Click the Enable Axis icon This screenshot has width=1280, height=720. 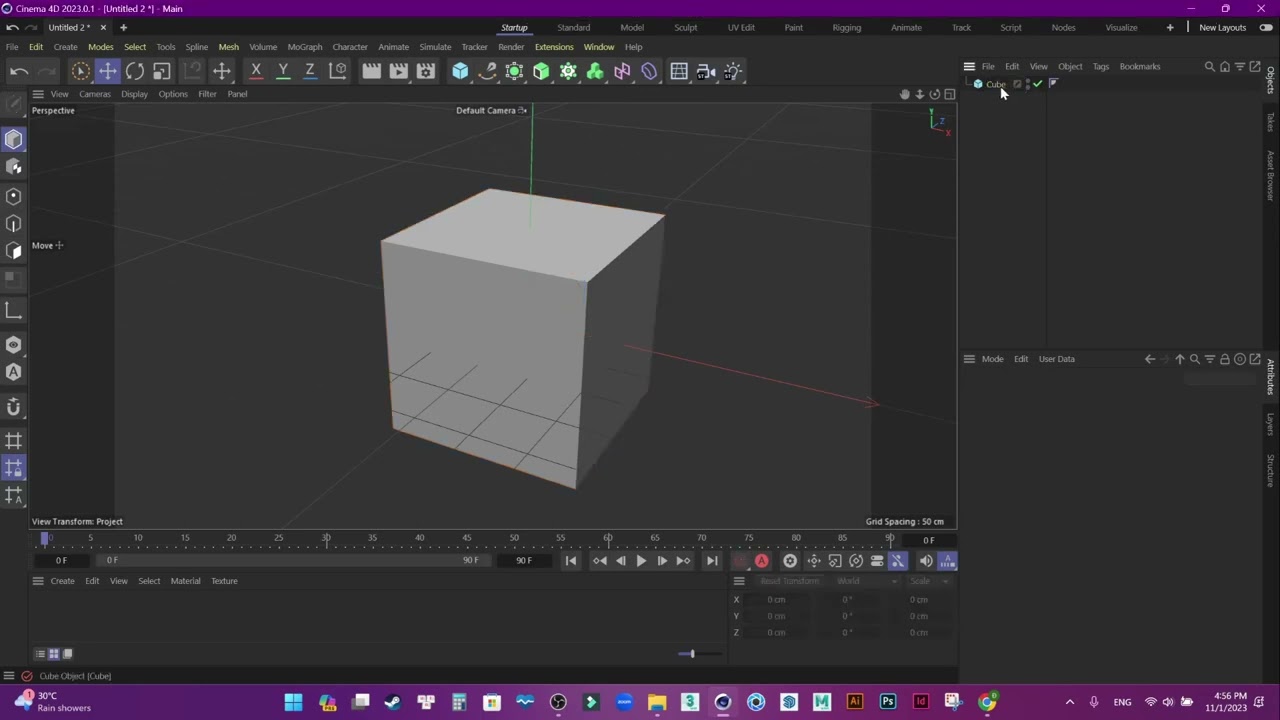click(14, 311)
